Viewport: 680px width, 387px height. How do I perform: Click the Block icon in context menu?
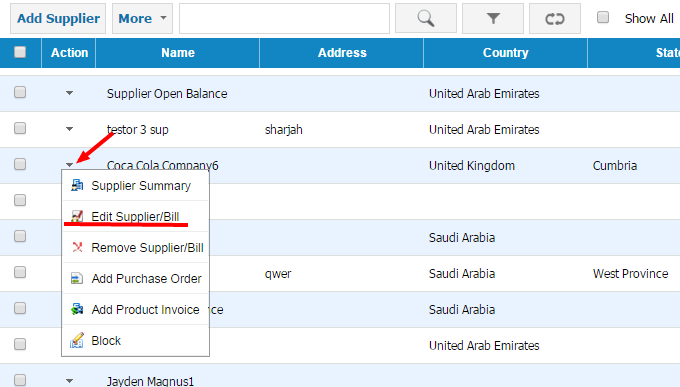point(77,341)
